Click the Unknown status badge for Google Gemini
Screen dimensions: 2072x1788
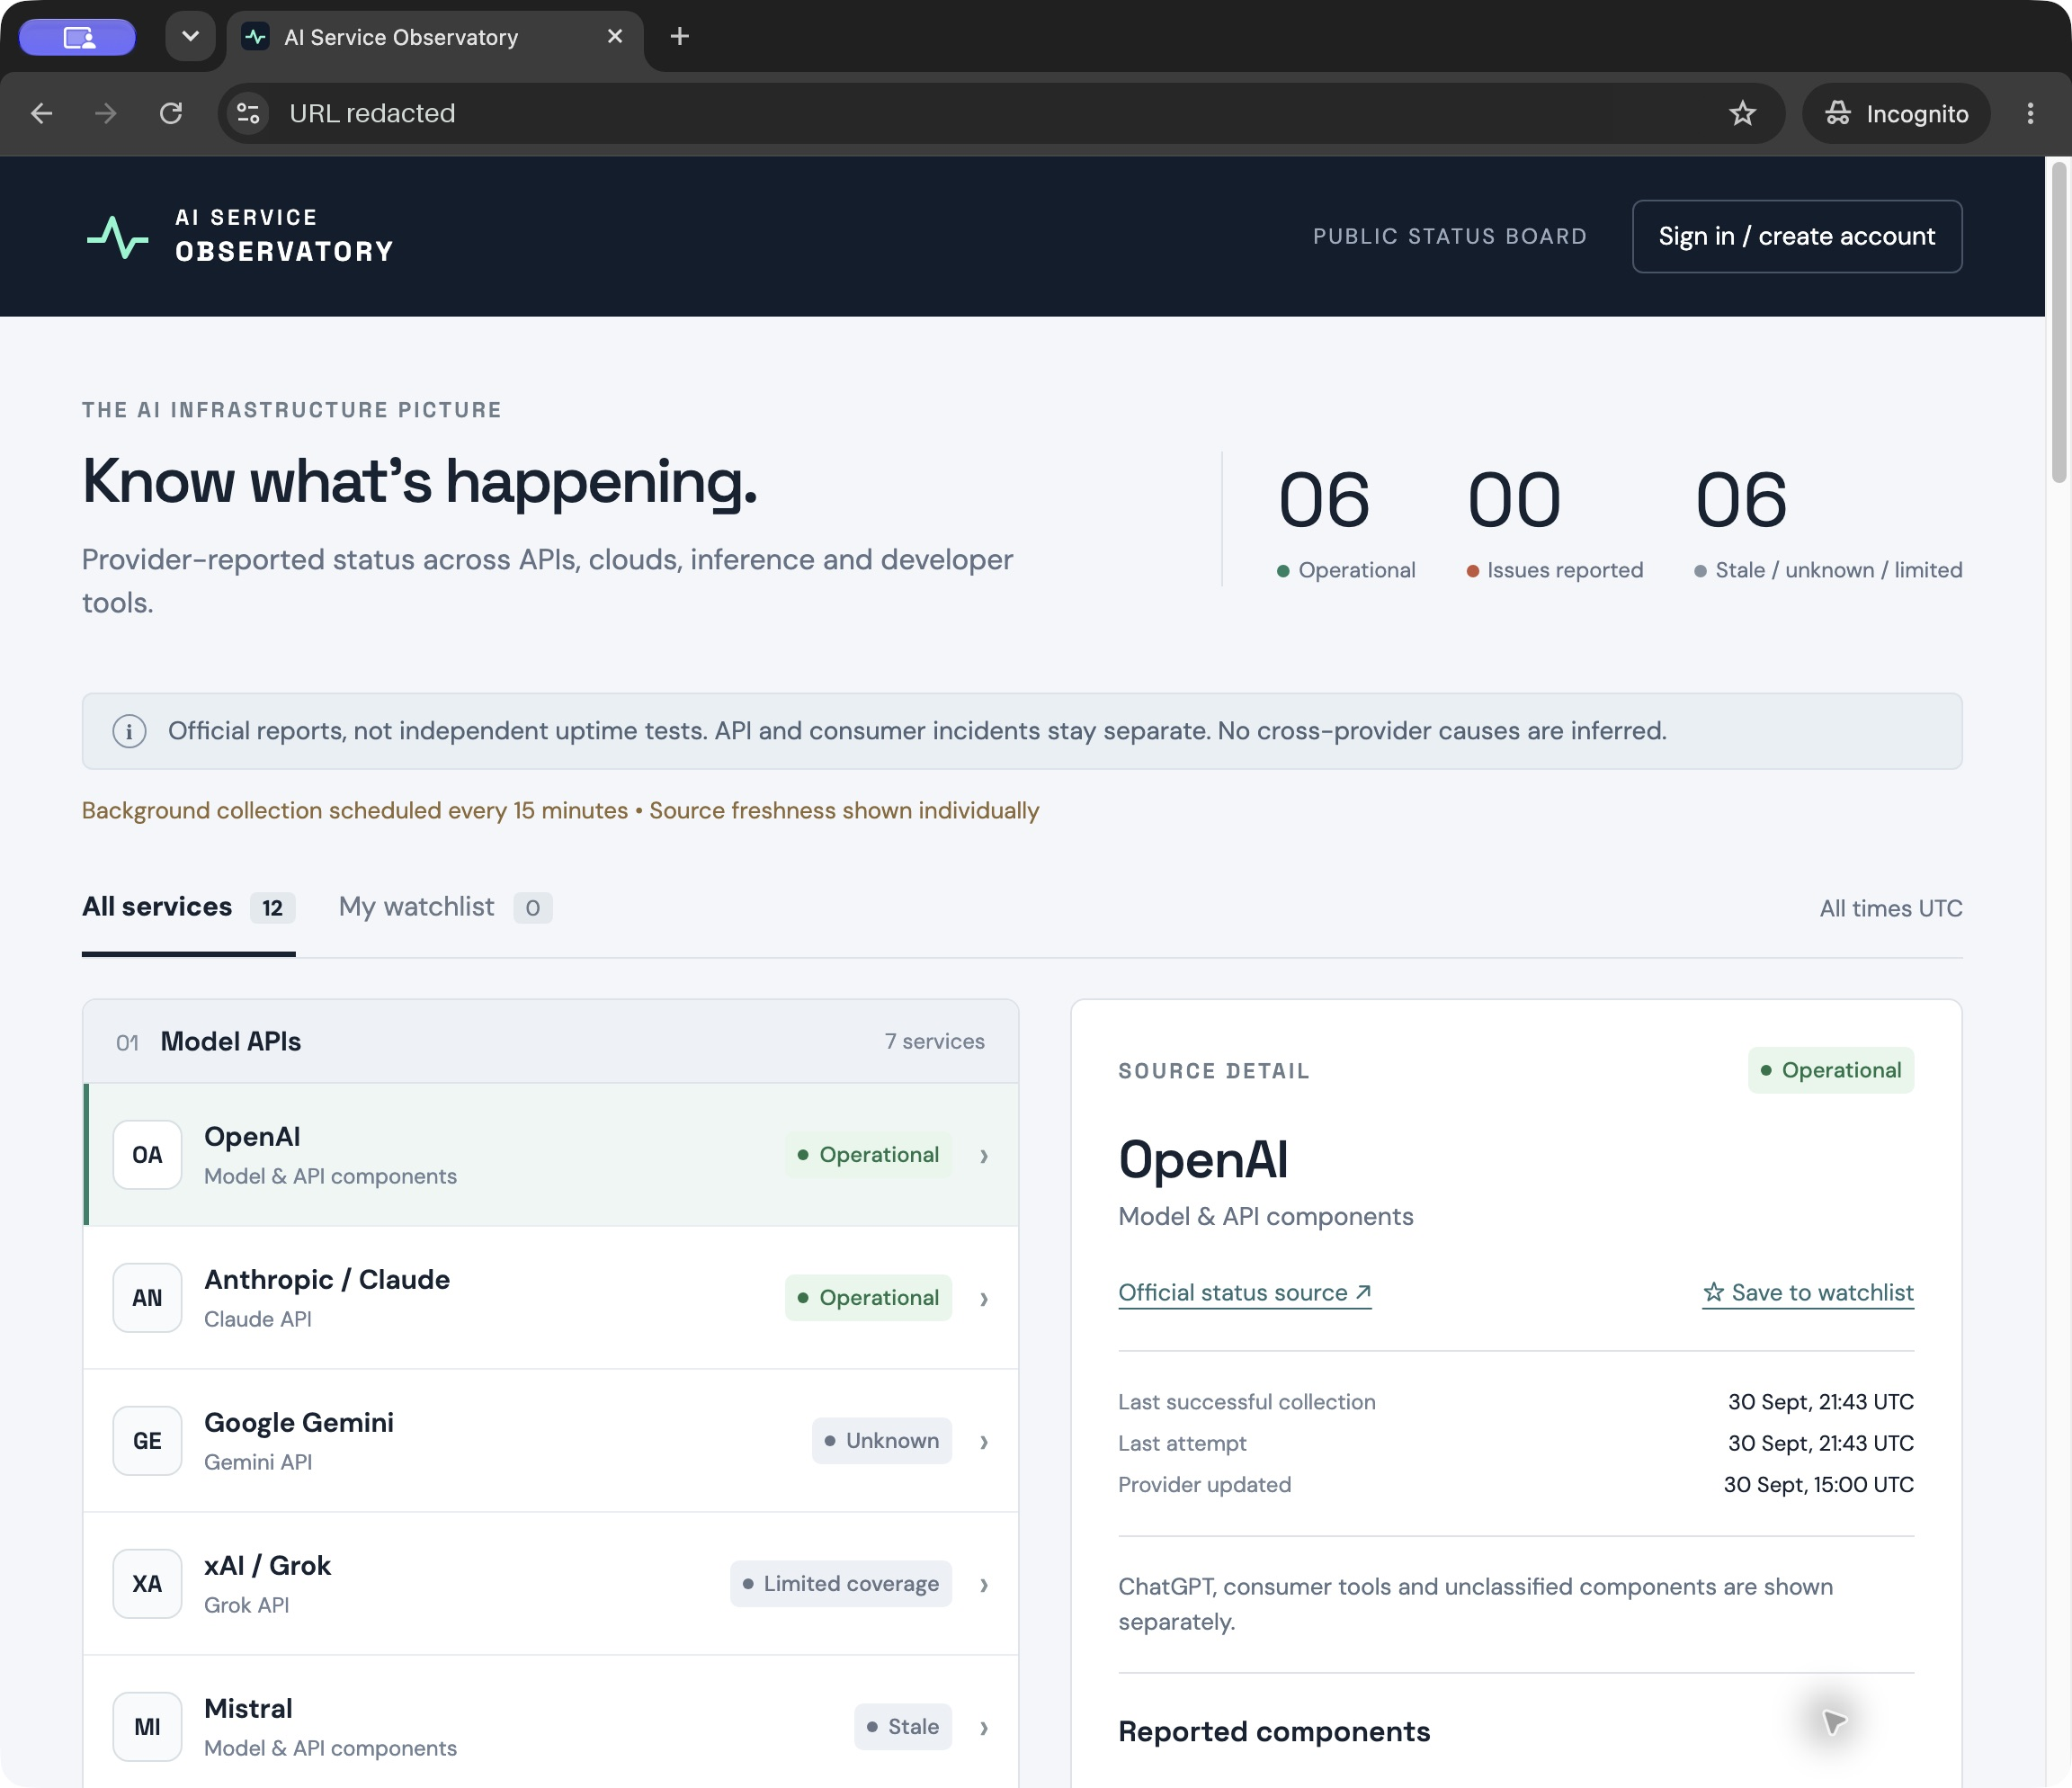point(882,1441)
